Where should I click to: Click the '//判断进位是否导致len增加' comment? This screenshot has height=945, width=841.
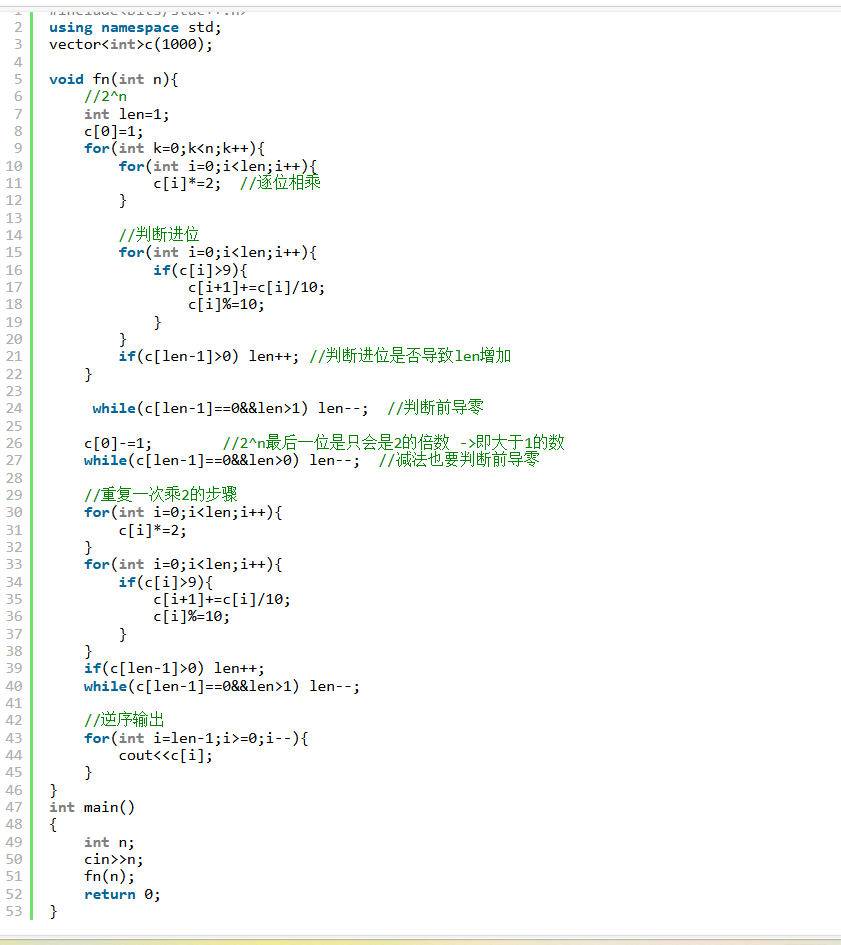(x=410, y=356)
